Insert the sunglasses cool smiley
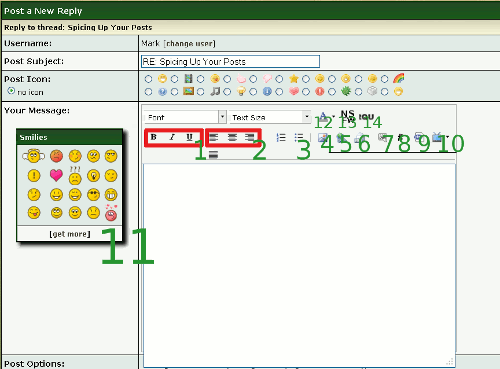 [x=93, y=195]
